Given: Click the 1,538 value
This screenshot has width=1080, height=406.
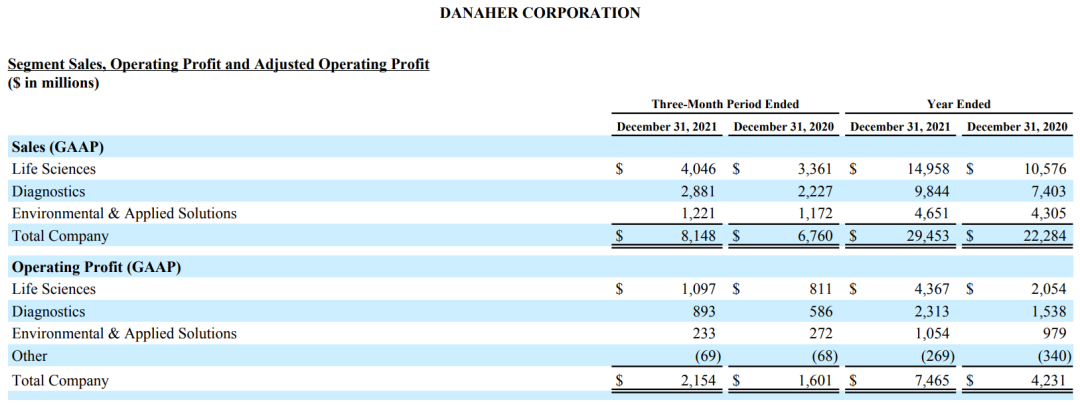Looking at the screenshot, I should (1048, 312).
